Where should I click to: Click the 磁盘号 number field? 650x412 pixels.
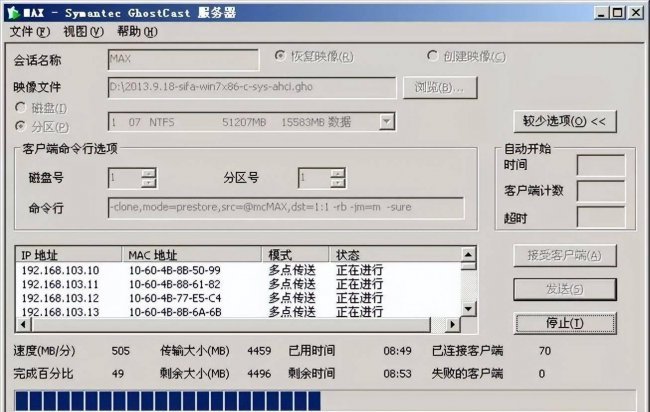coord(124,178)
